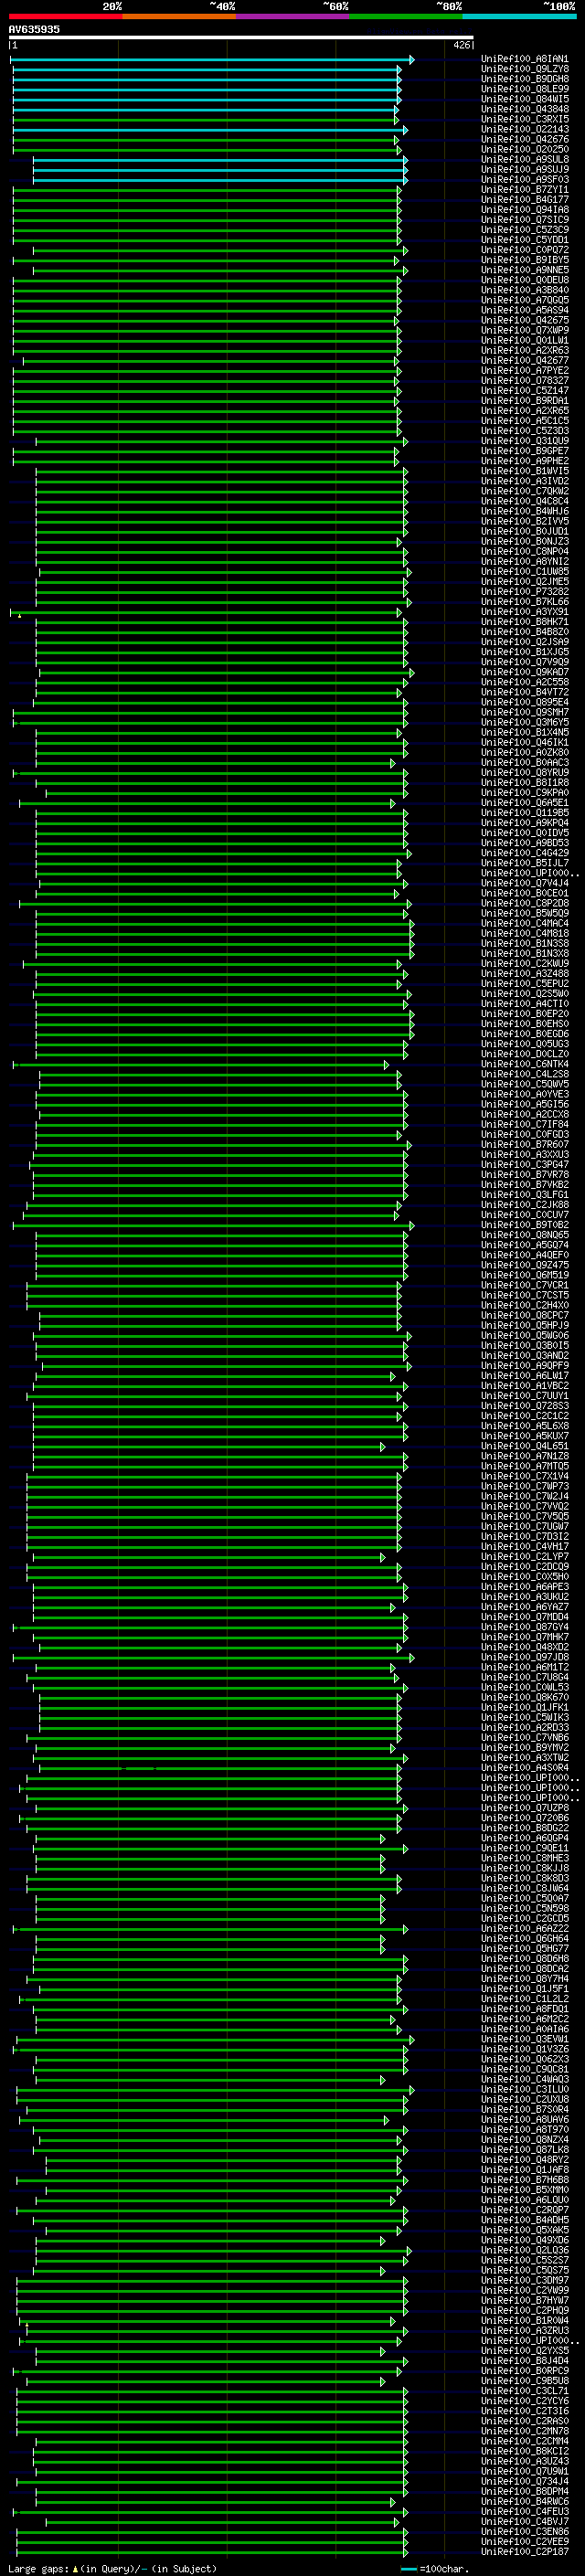The height and width of the screenshot is (2576, 585).
Task: Open hit UniRef100_Q5HPJ9
Action: click(524, 1325)
